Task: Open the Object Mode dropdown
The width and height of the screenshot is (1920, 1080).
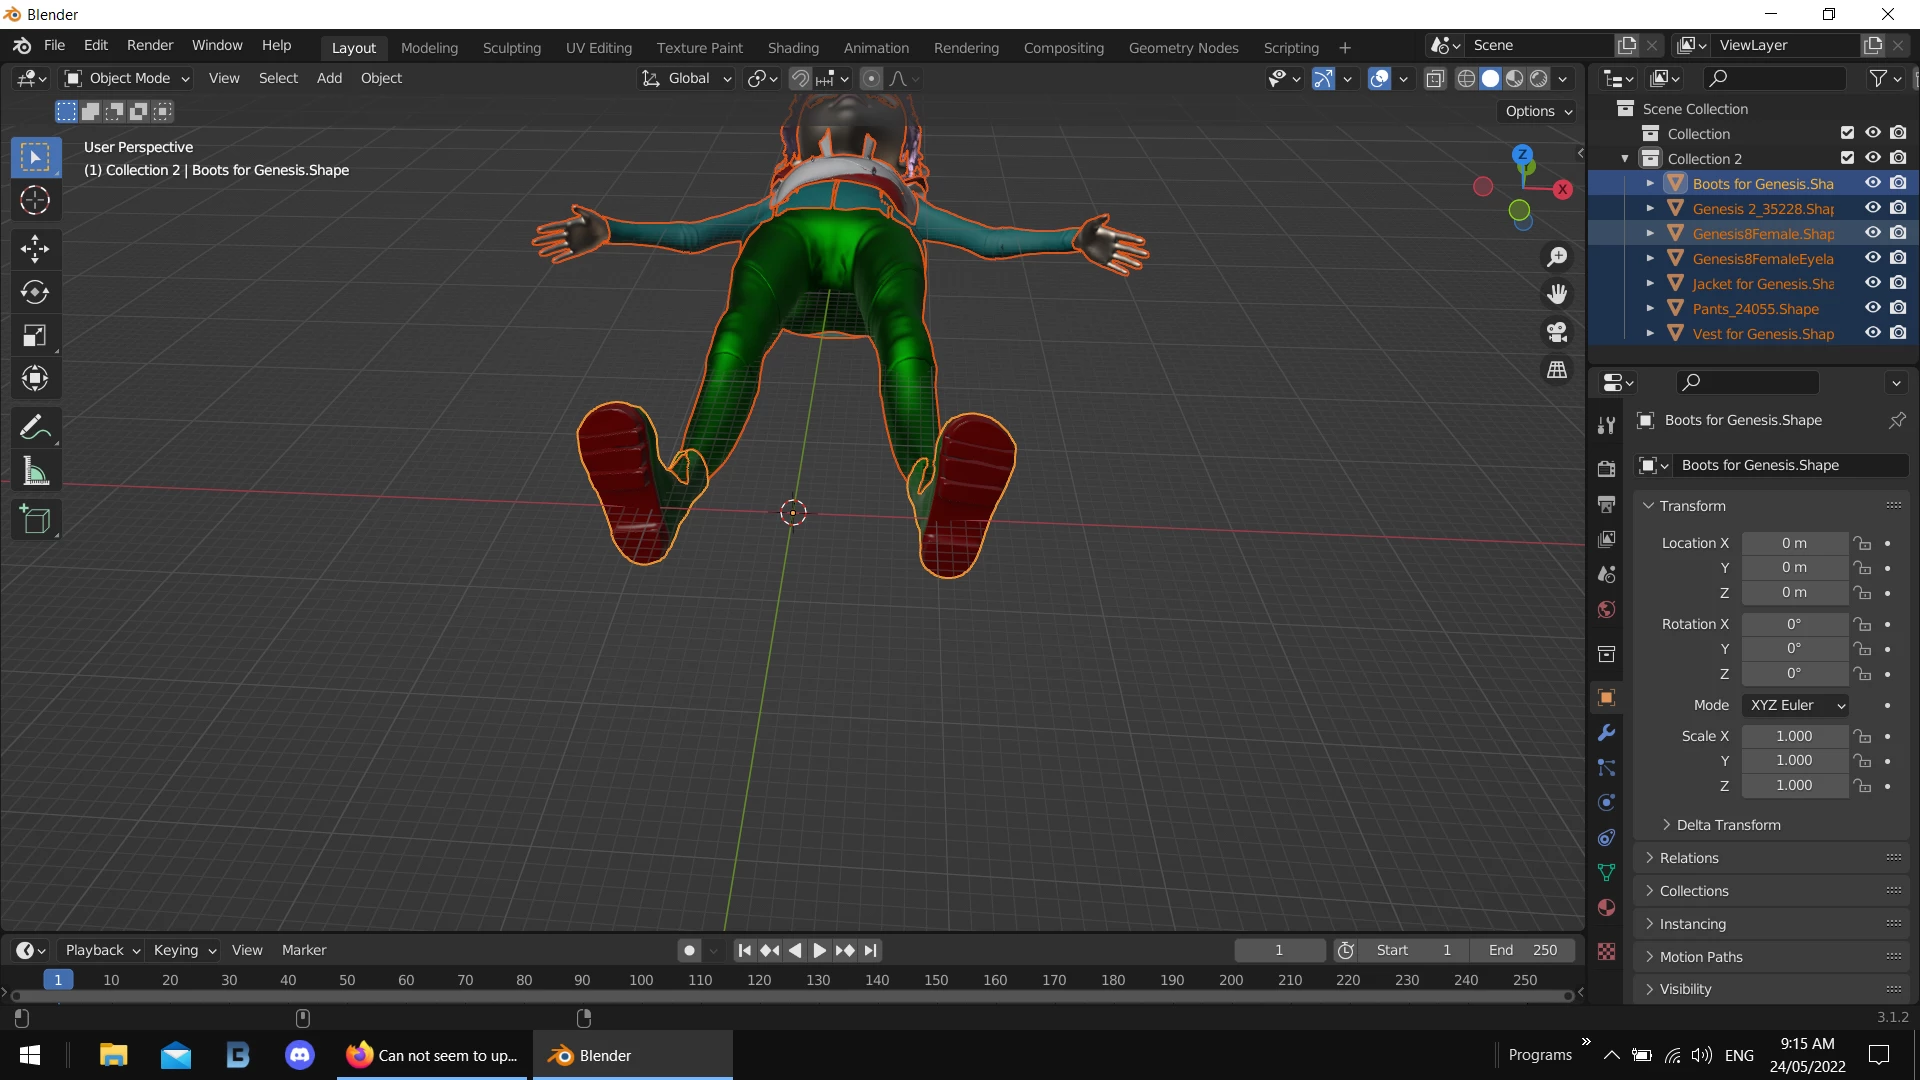Action: [x=127, y=78]
